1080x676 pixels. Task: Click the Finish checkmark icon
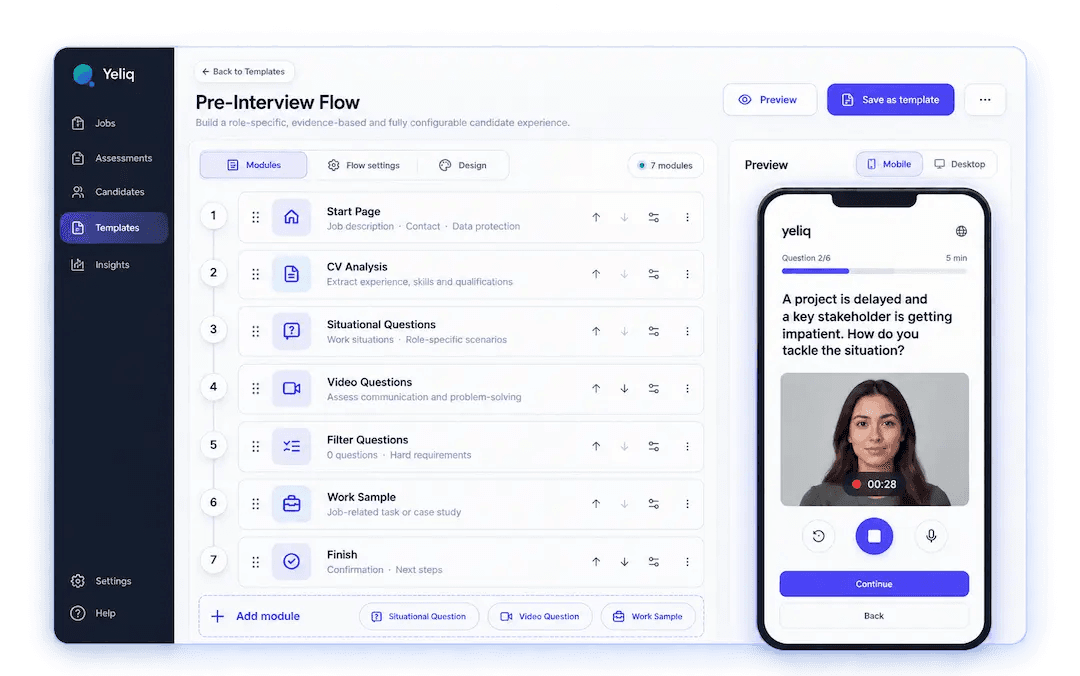(x=291, y=562)
